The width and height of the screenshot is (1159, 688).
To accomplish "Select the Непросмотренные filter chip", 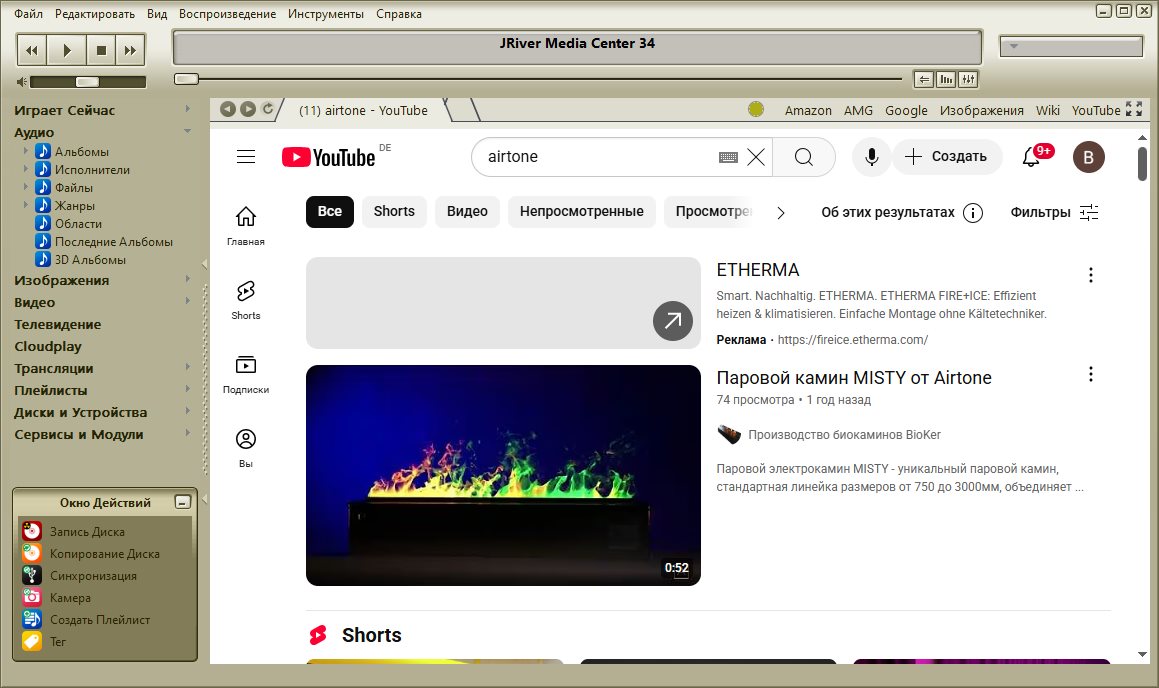I will coord(582,212).
